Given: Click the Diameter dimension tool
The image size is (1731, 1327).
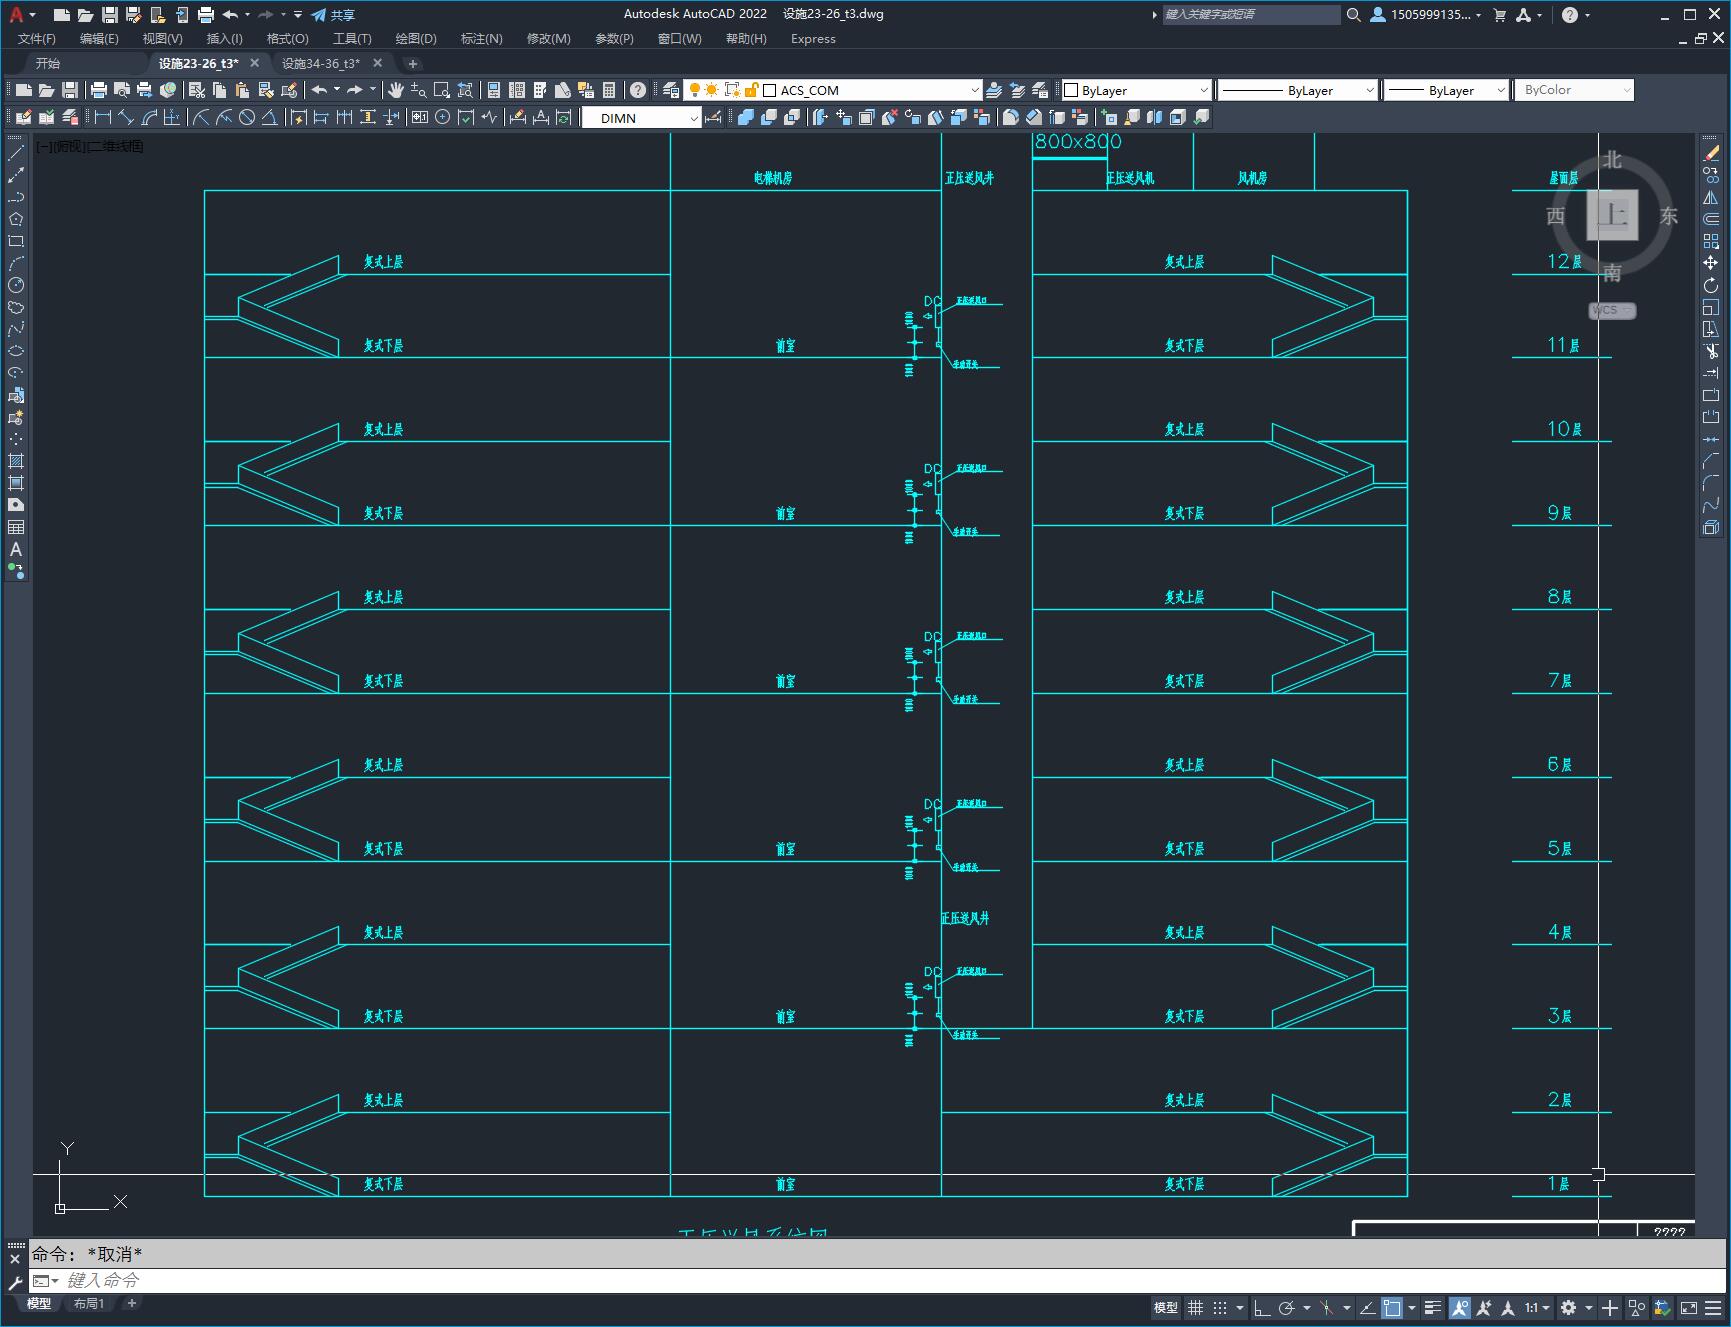Looking at the screenshot, I should (247, 117).
